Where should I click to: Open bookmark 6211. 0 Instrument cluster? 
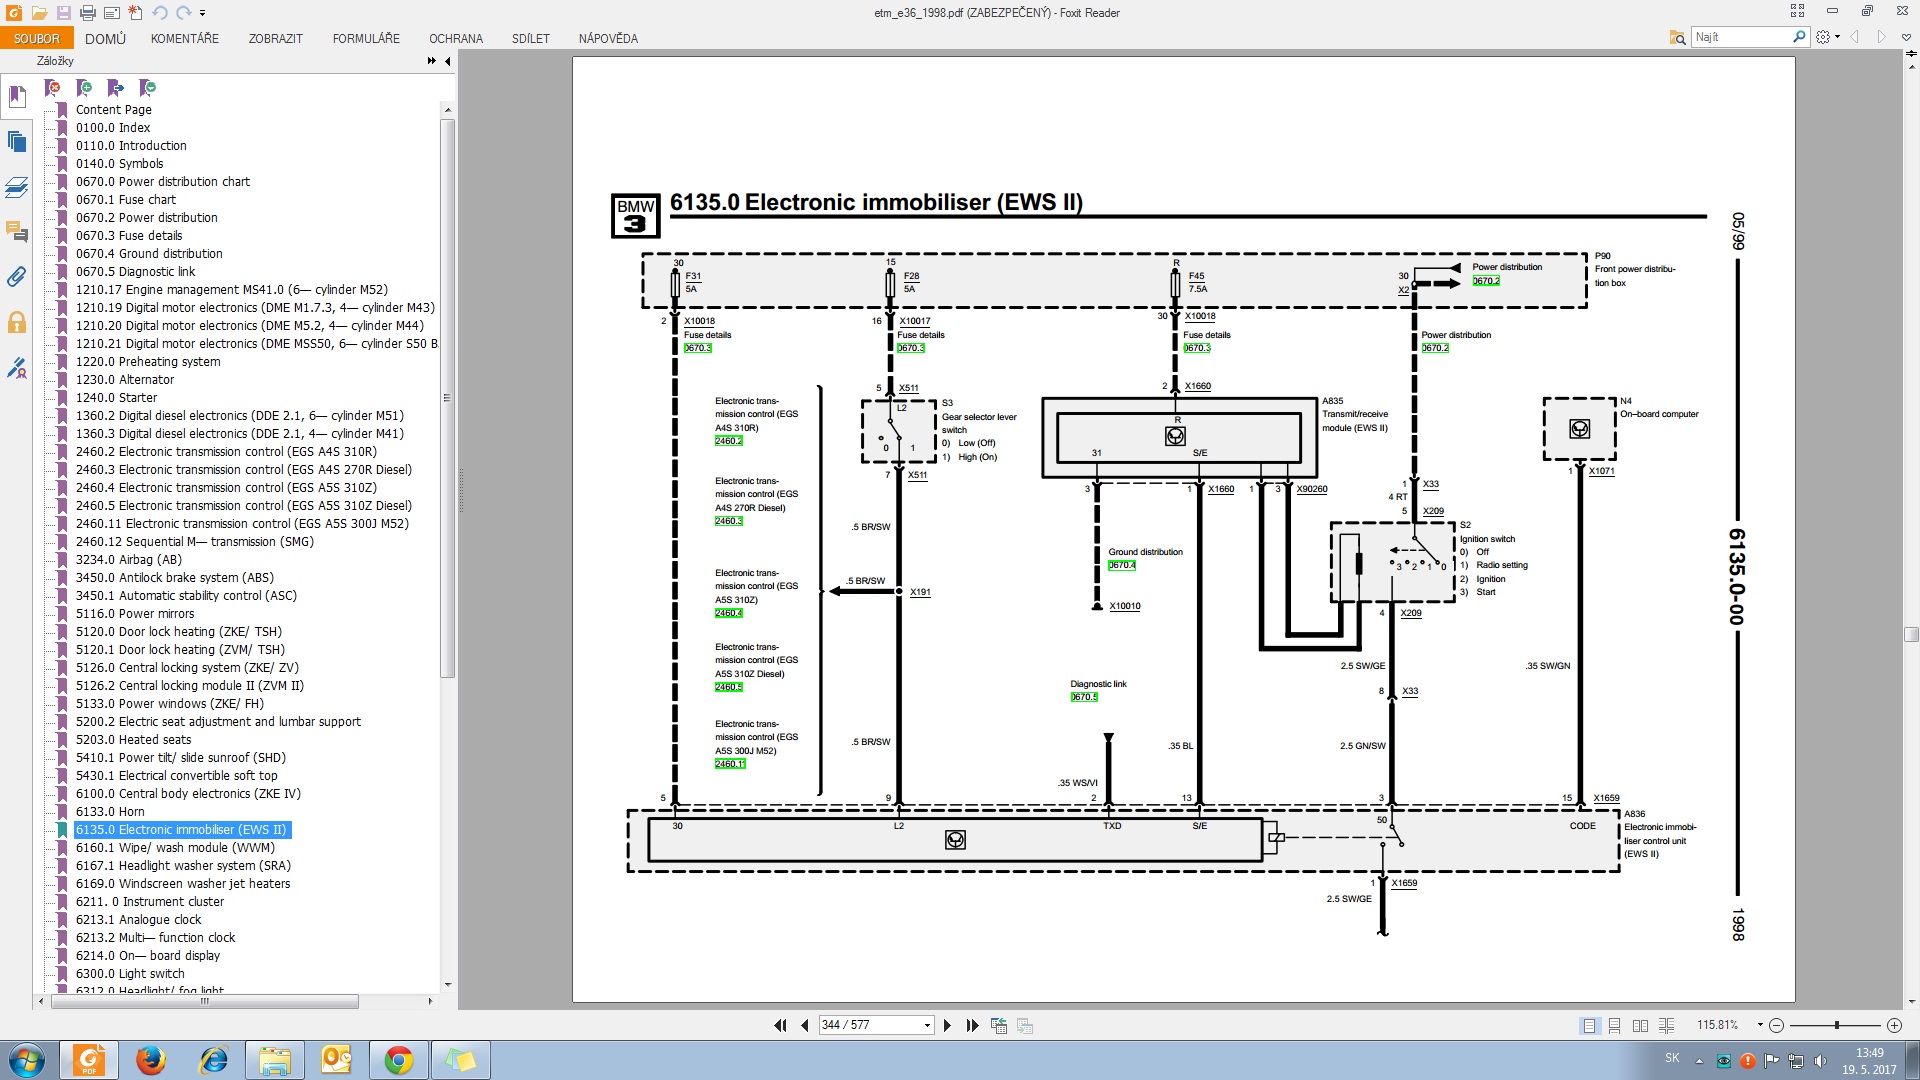pos(149,901)
